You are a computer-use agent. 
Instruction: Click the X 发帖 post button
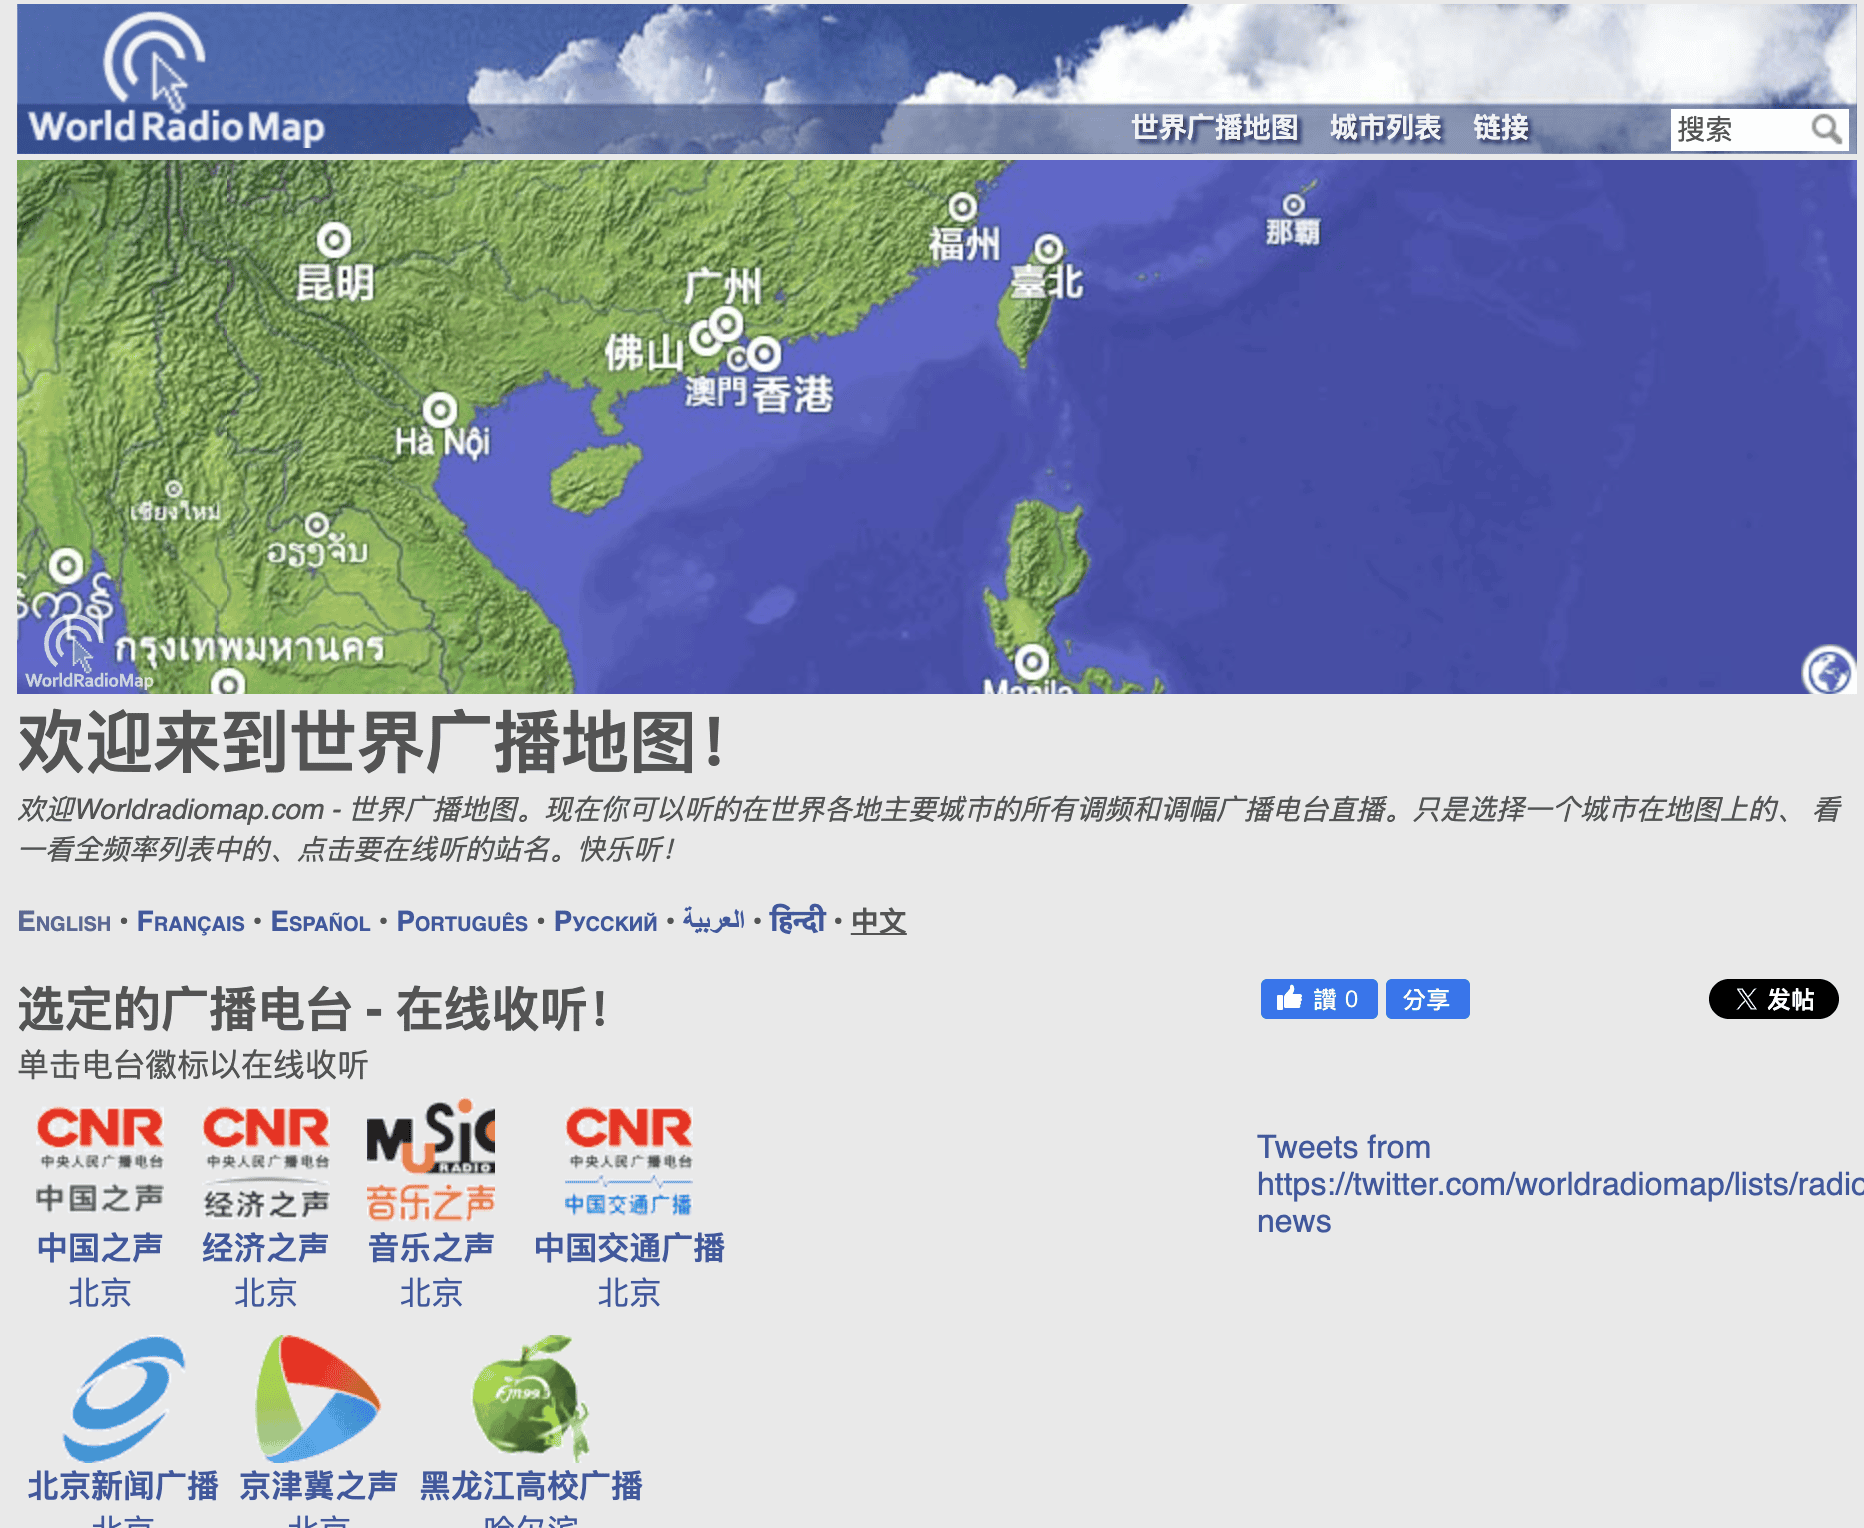click(1773, 999)
